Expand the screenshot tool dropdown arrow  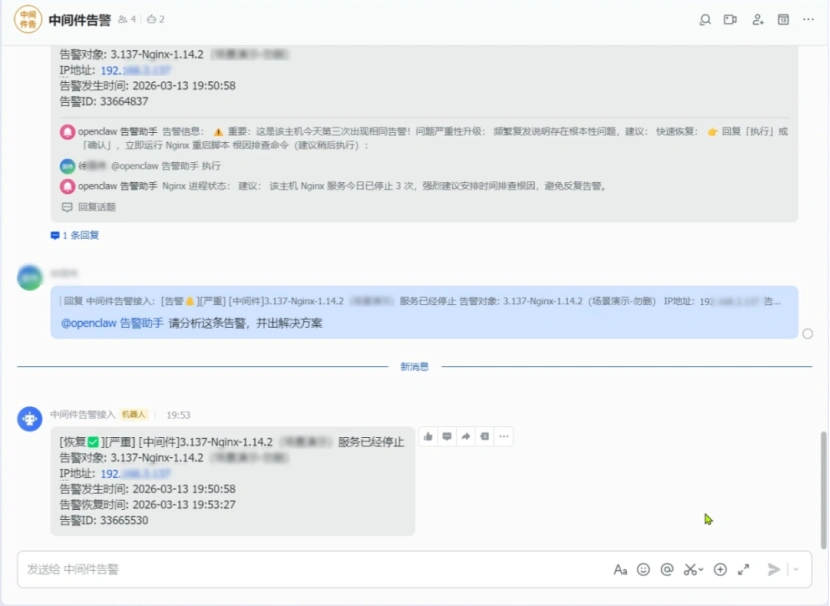[701, 570]
